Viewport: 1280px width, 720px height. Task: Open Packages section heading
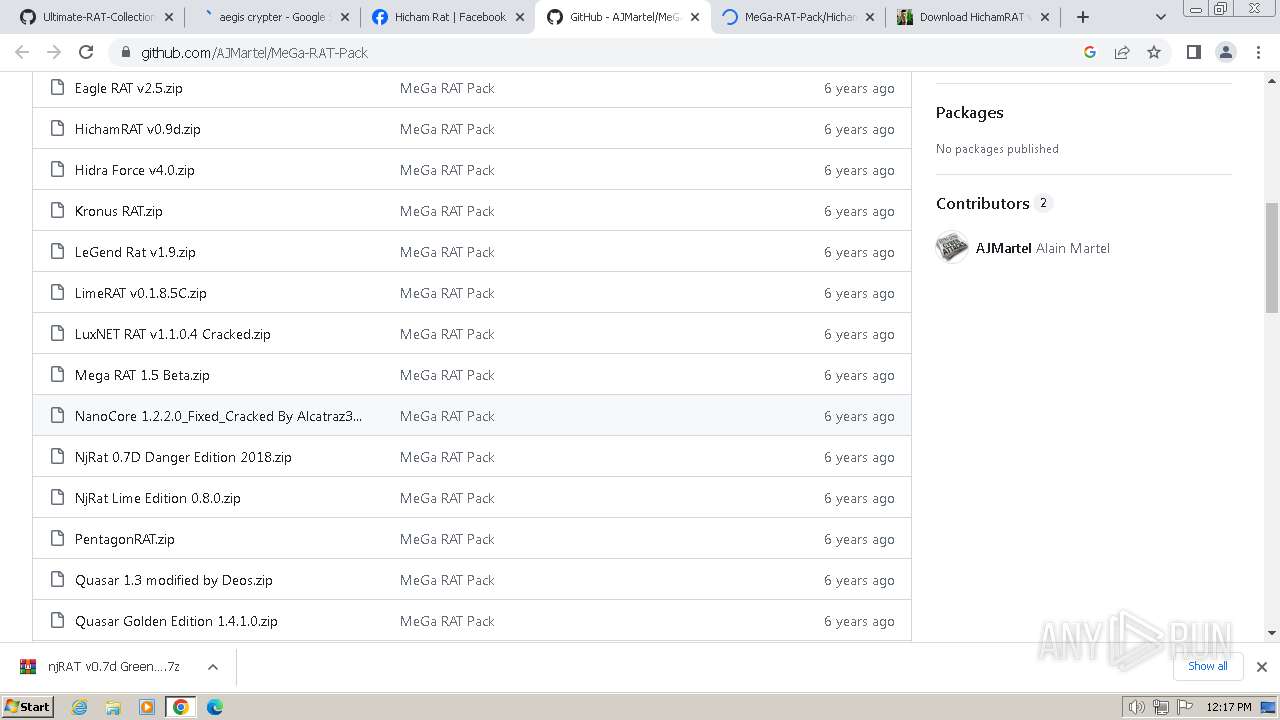pos(969,113)
